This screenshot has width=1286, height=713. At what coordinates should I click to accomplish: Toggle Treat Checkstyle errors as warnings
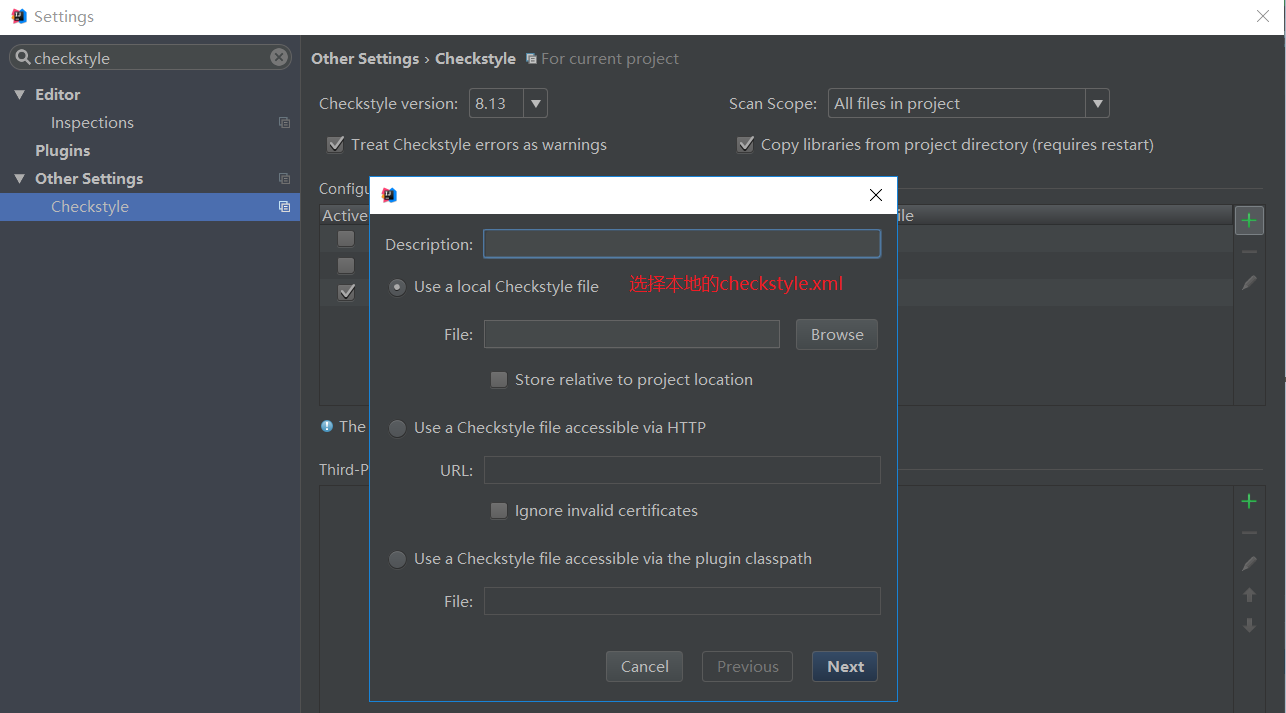pos(336,145)
